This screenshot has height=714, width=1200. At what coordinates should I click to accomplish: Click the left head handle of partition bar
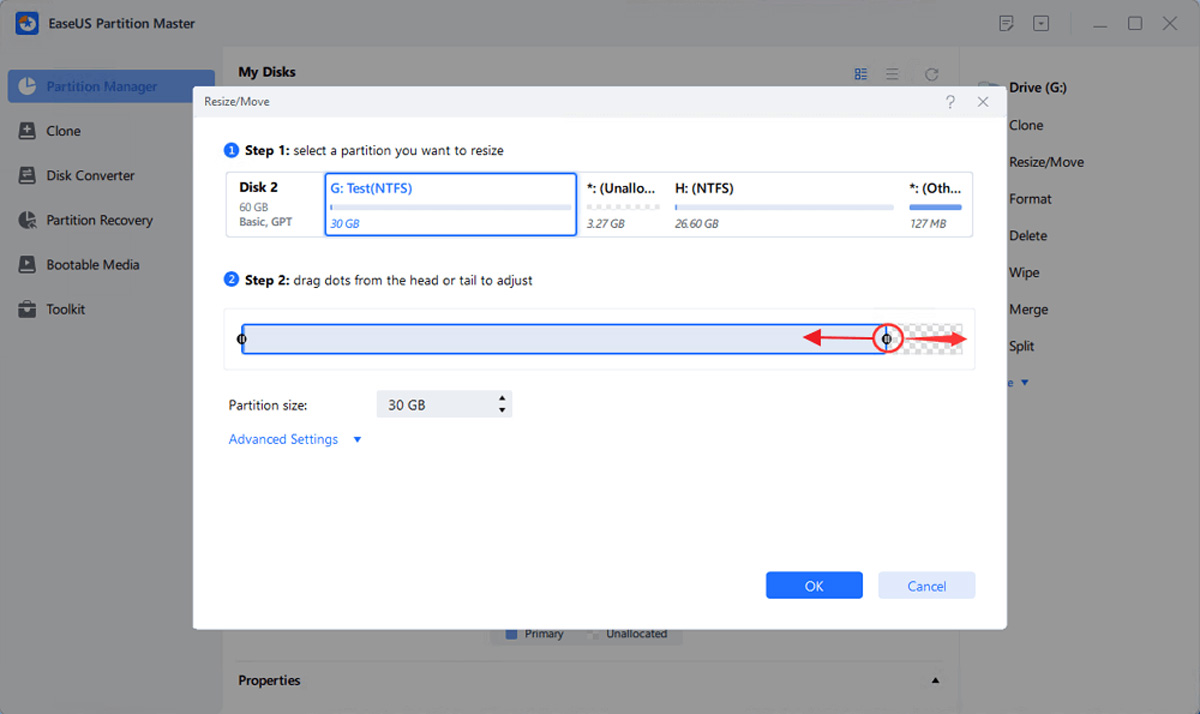point(241,340)
